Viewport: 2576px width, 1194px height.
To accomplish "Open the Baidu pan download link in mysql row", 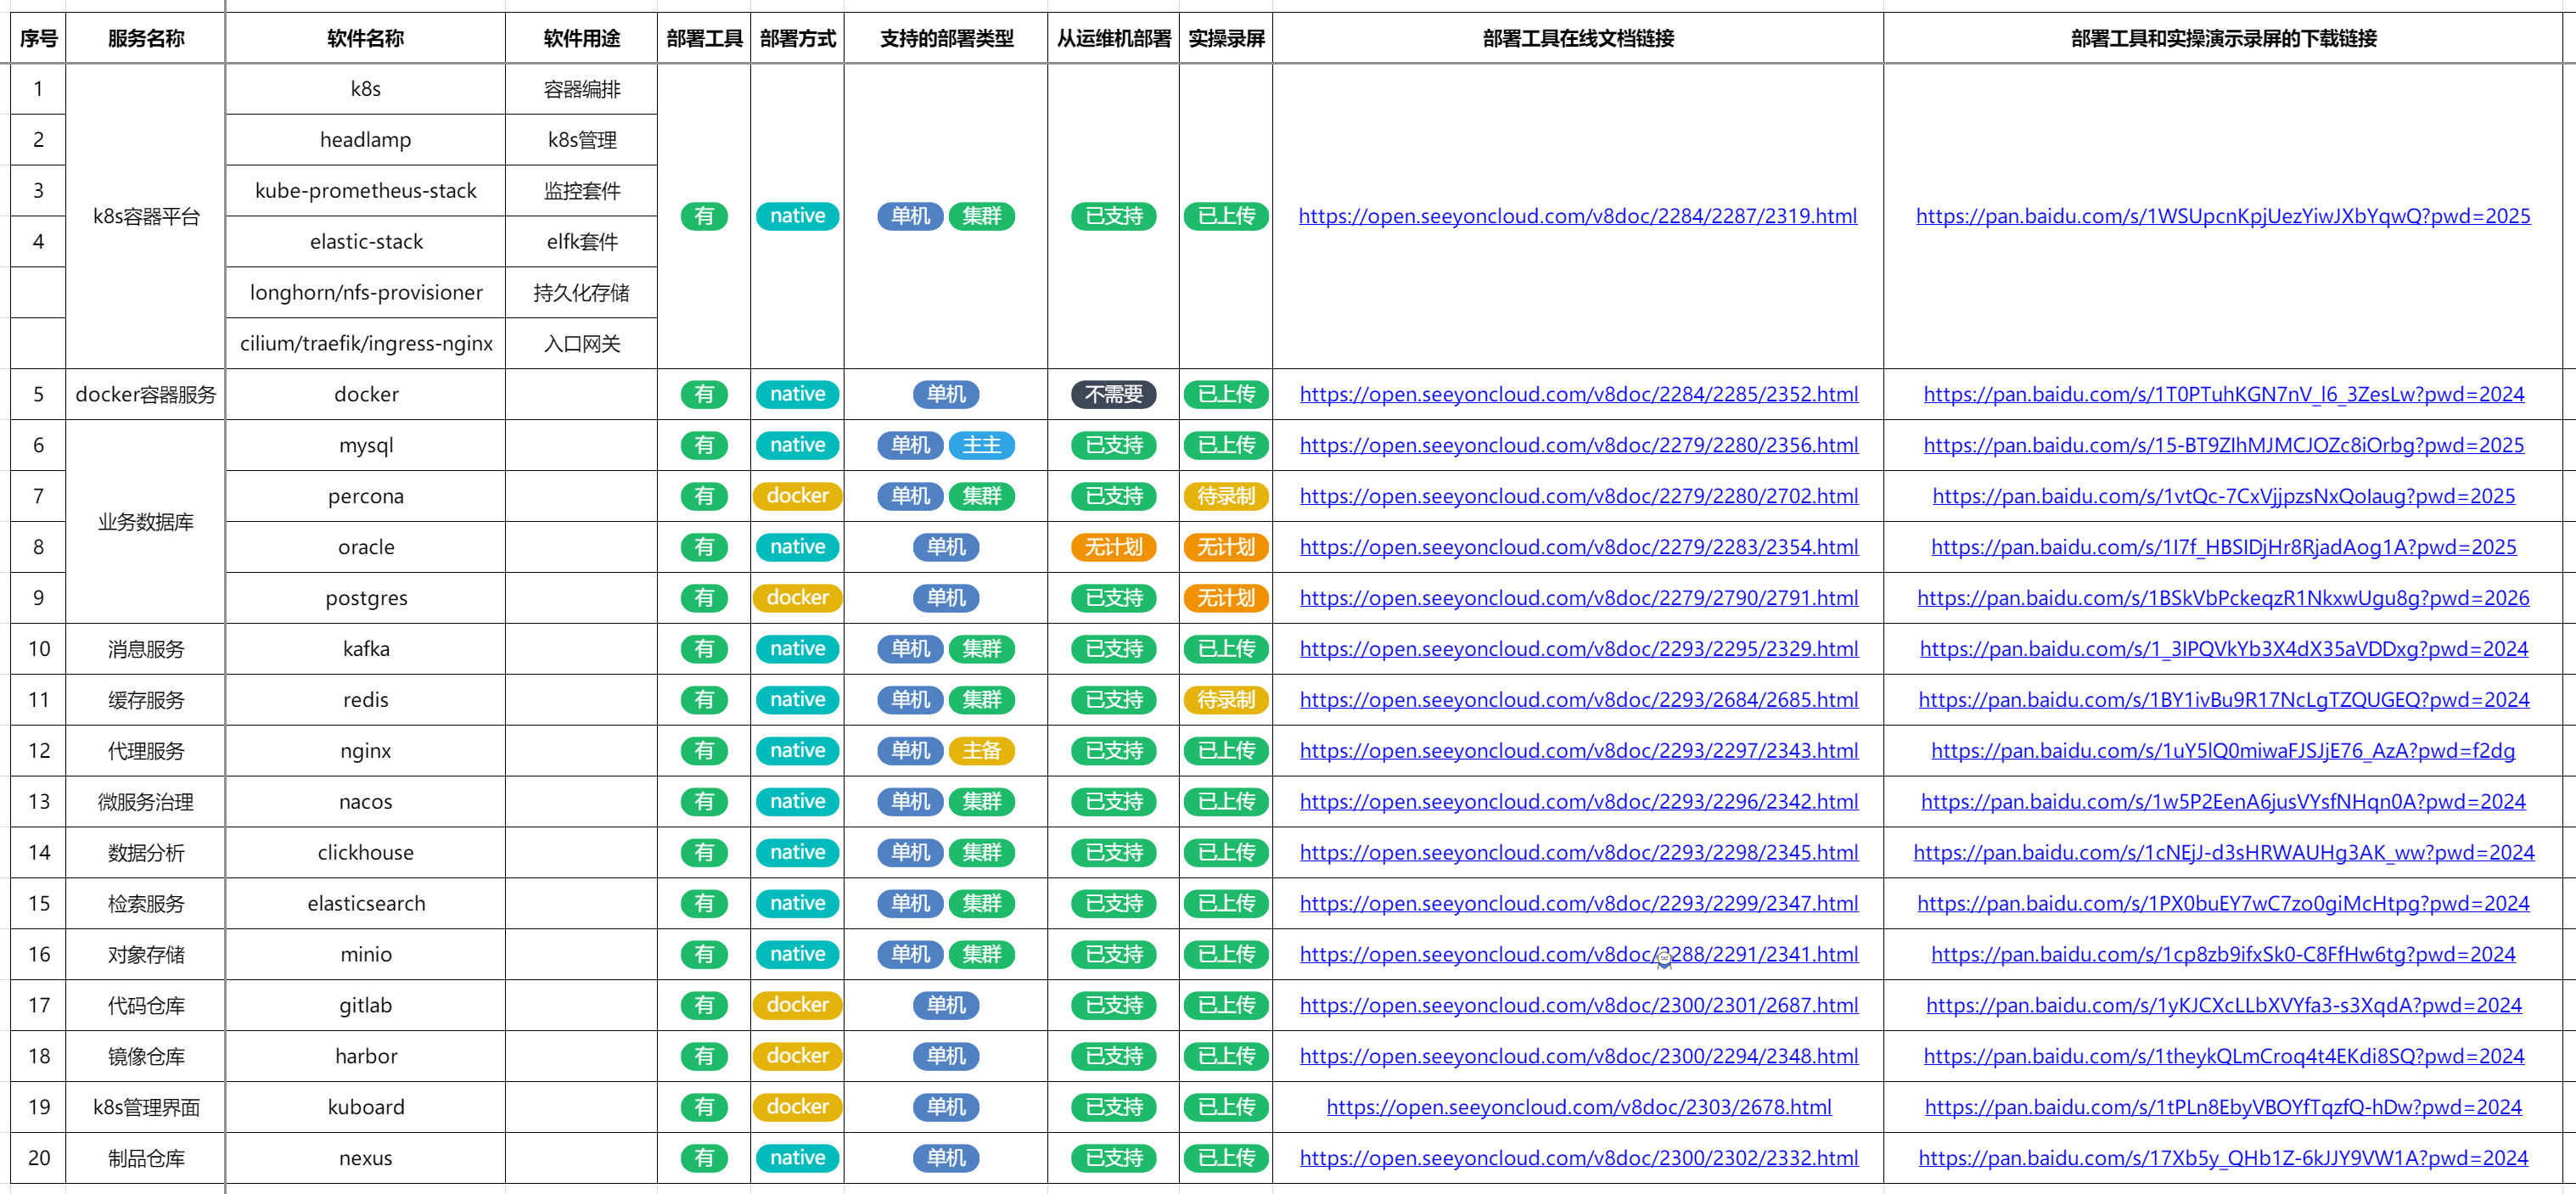I will coord(2223,445).
